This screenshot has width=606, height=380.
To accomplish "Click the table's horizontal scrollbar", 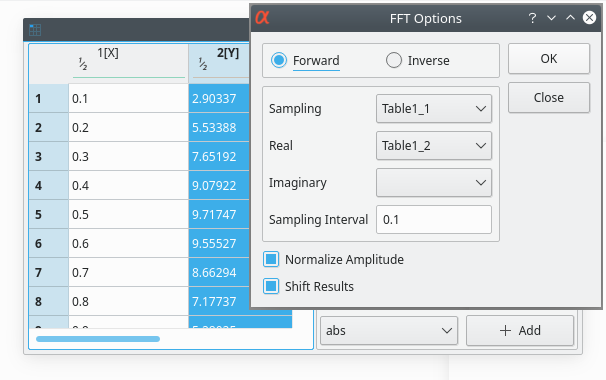I will pyautogui.click(x=98, y=339).
